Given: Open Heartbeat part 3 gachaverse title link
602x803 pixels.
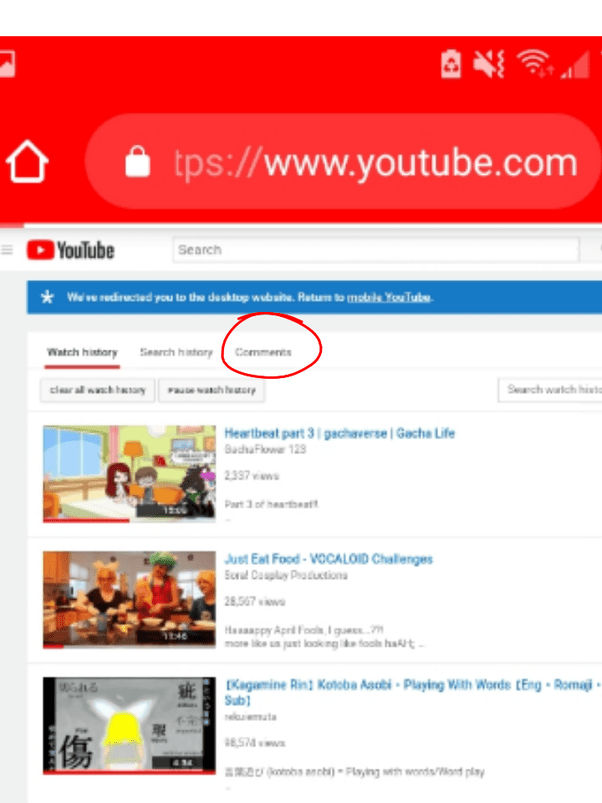Looking at the screenshot, I should [x=339, y=433].
